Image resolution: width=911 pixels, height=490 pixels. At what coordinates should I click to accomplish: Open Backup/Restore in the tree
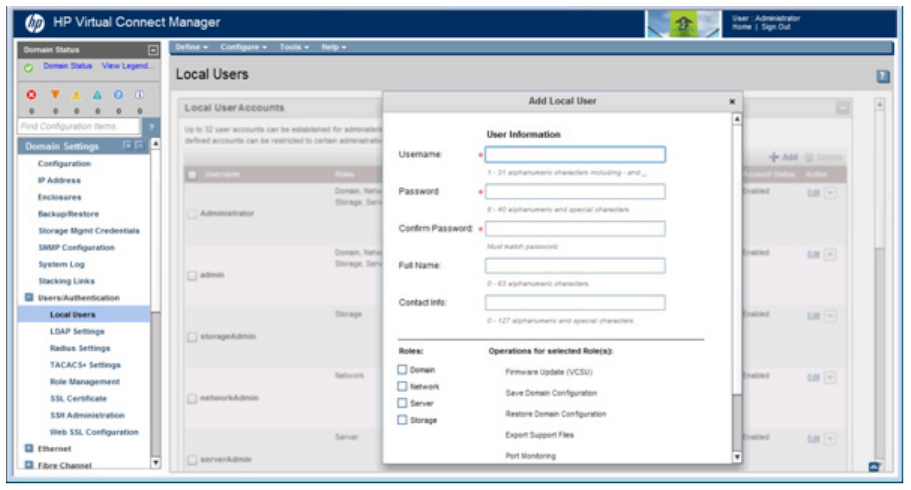pos(69,214)
